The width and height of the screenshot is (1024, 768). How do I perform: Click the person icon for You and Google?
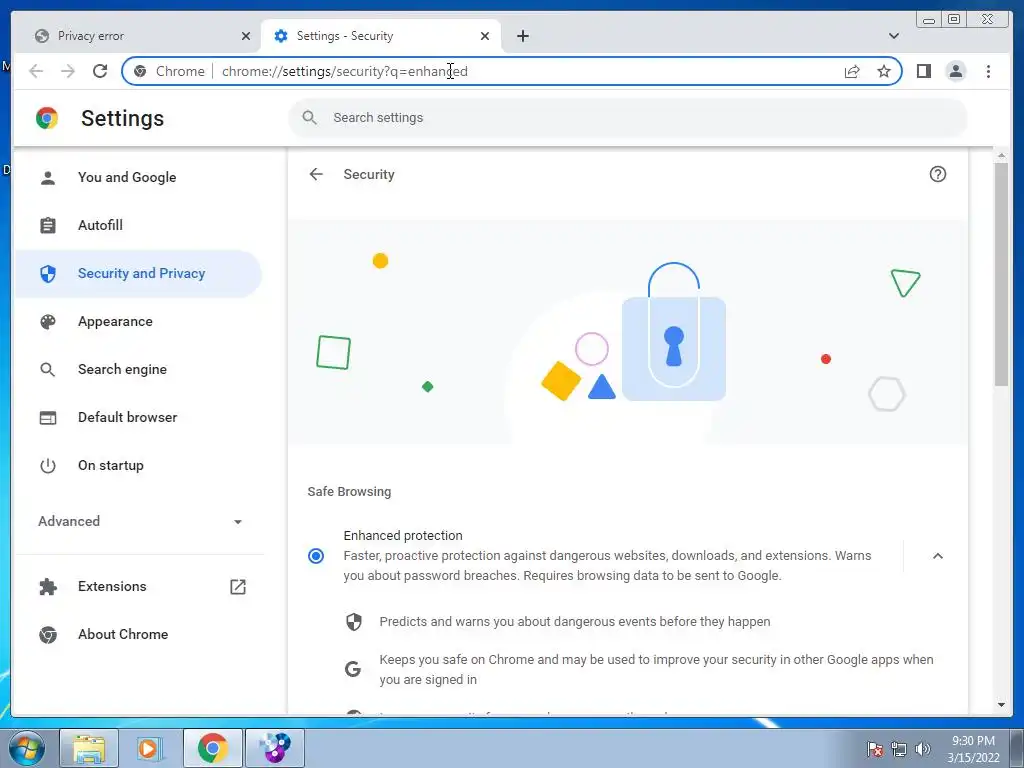48,178
